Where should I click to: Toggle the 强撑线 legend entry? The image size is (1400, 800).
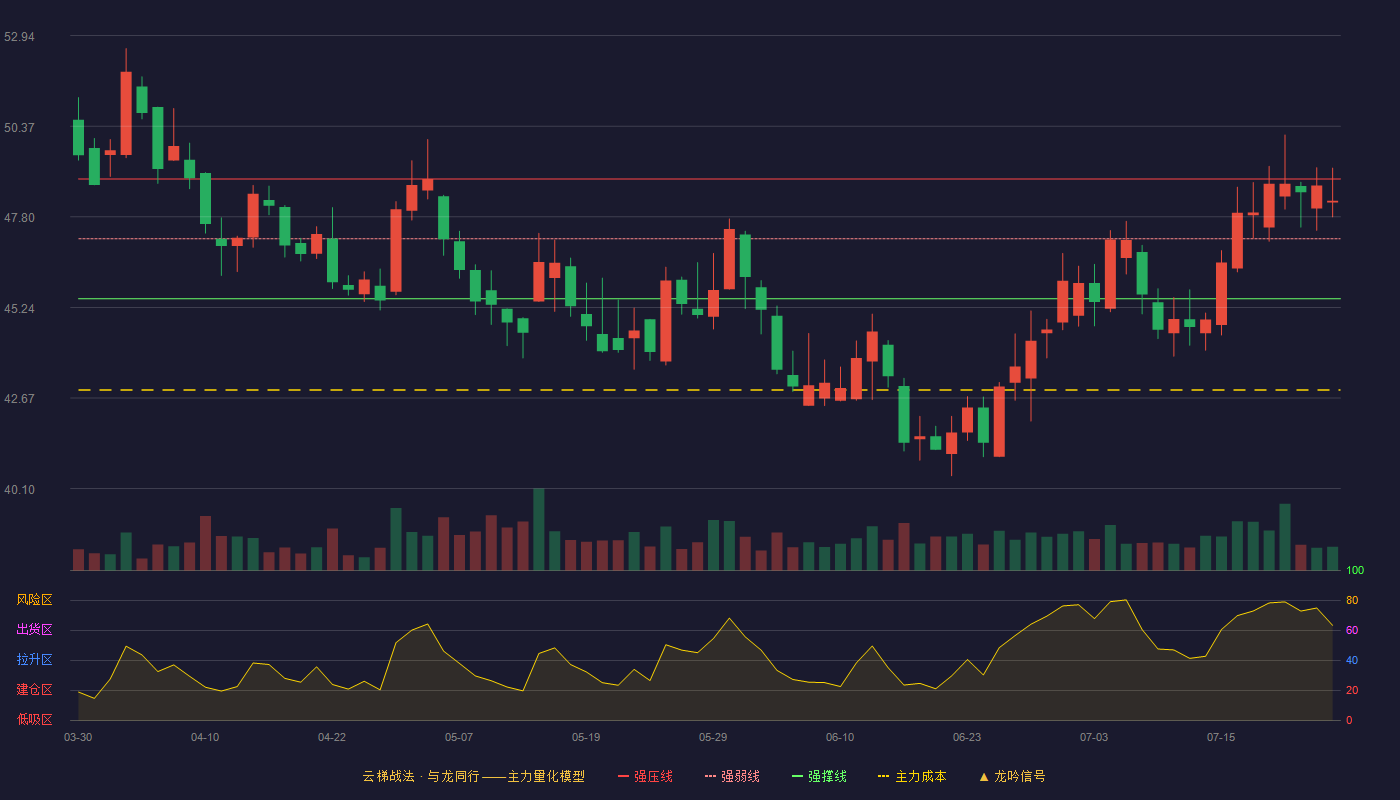coord(819,776)
